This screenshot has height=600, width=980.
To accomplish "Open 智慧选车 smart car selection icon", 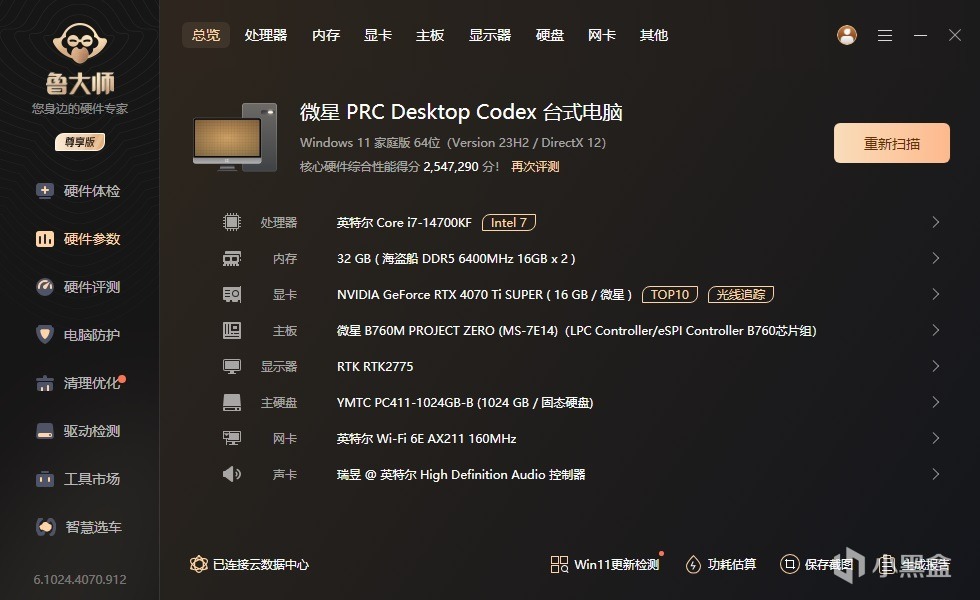I will pos(45,527).
